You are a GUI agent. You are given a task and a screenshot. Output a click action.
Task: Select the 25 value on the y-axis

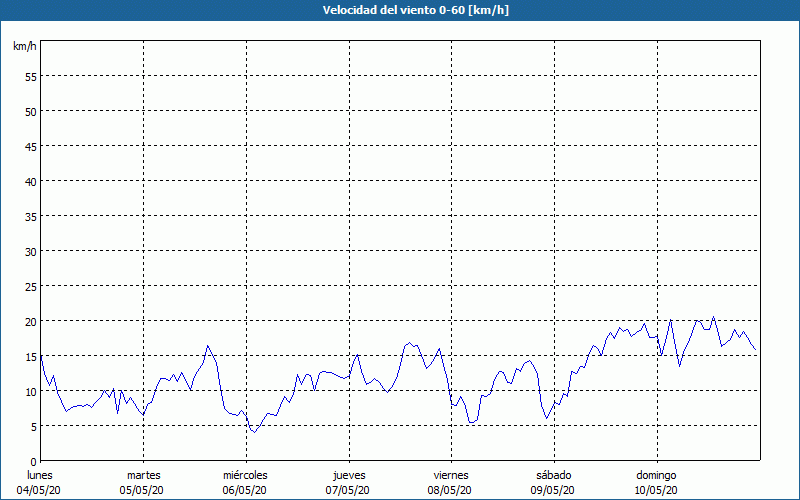[x=31, y=287]
